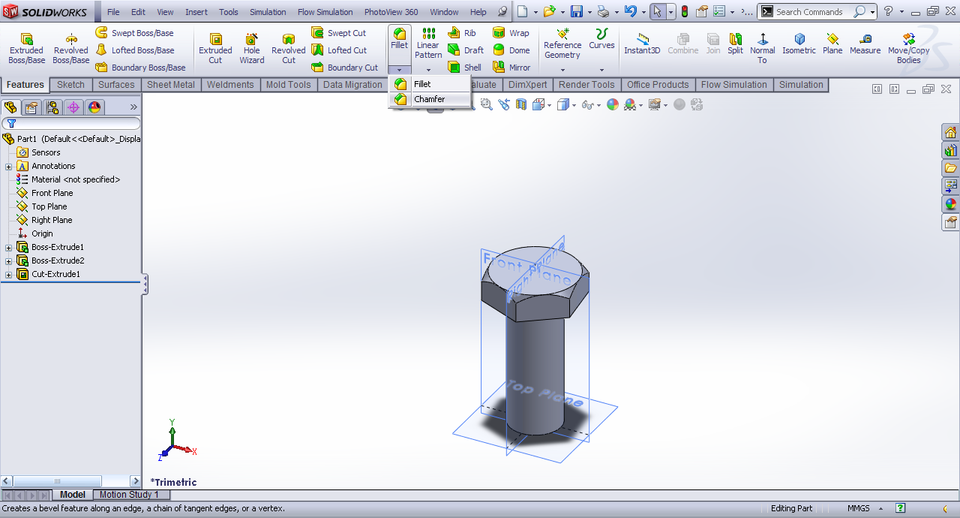Launch the Hole Wizard tool

click(x=251, y=46)
